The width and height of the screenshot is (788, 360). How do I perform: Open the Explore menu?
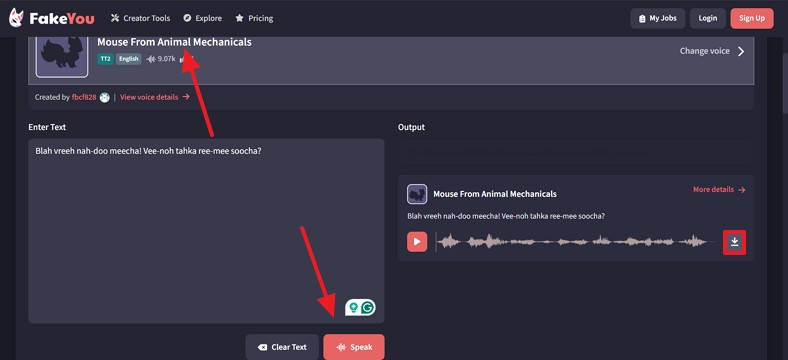(203, 18)
